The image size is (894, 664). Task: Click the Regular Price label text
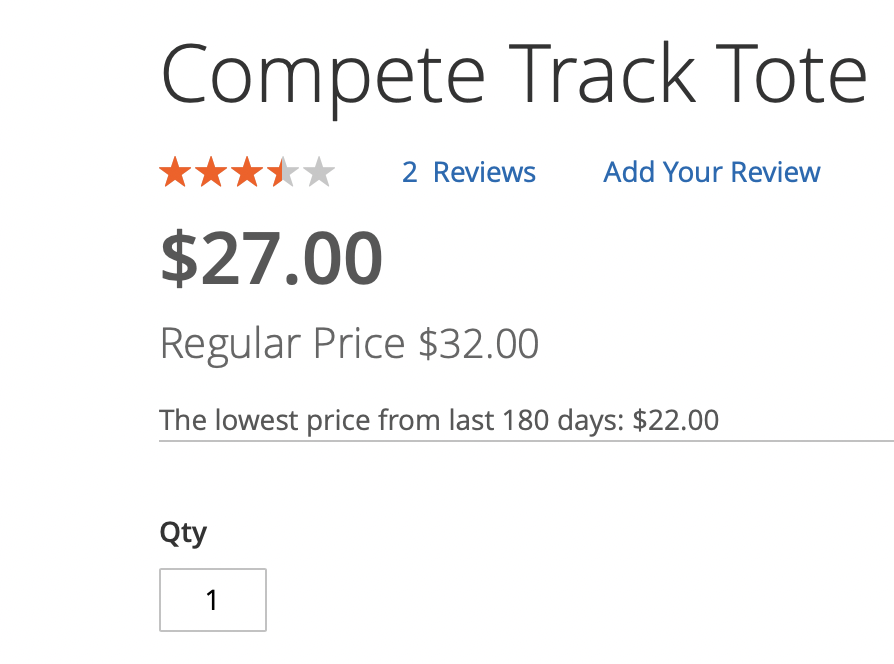(283, 344)
